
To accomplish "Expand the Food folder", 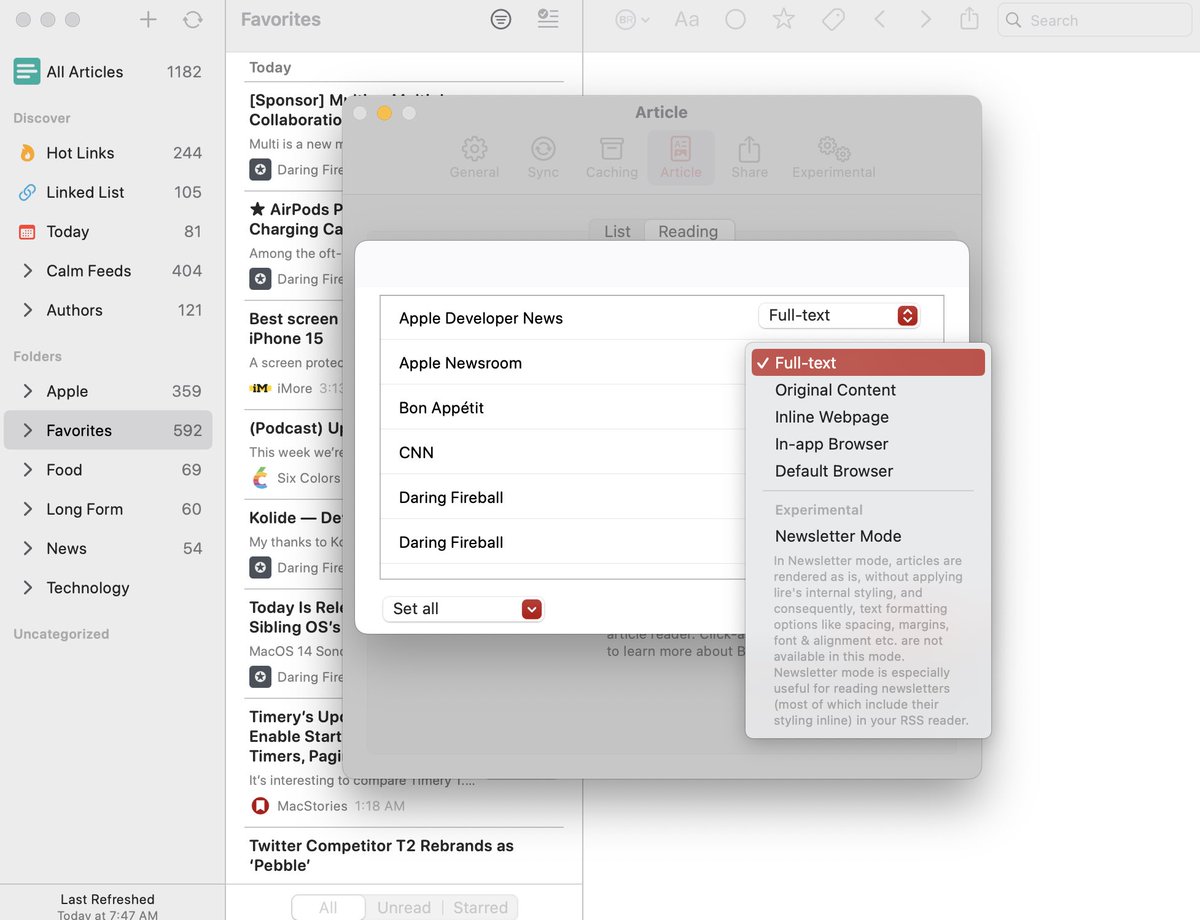I will (x=27, y=470).
